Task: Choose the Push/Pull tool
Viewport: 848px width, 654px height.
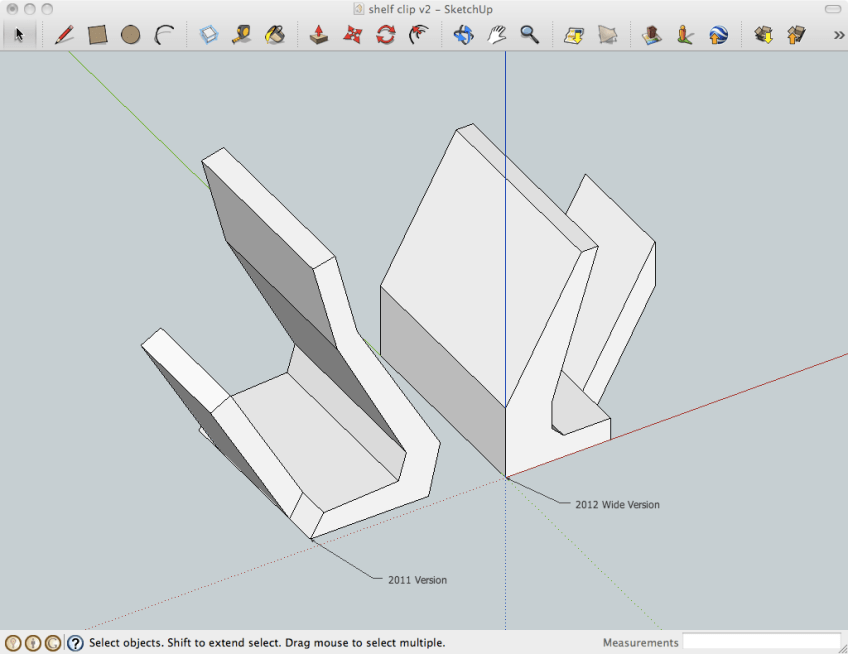Action: click(x=319, y=35)
